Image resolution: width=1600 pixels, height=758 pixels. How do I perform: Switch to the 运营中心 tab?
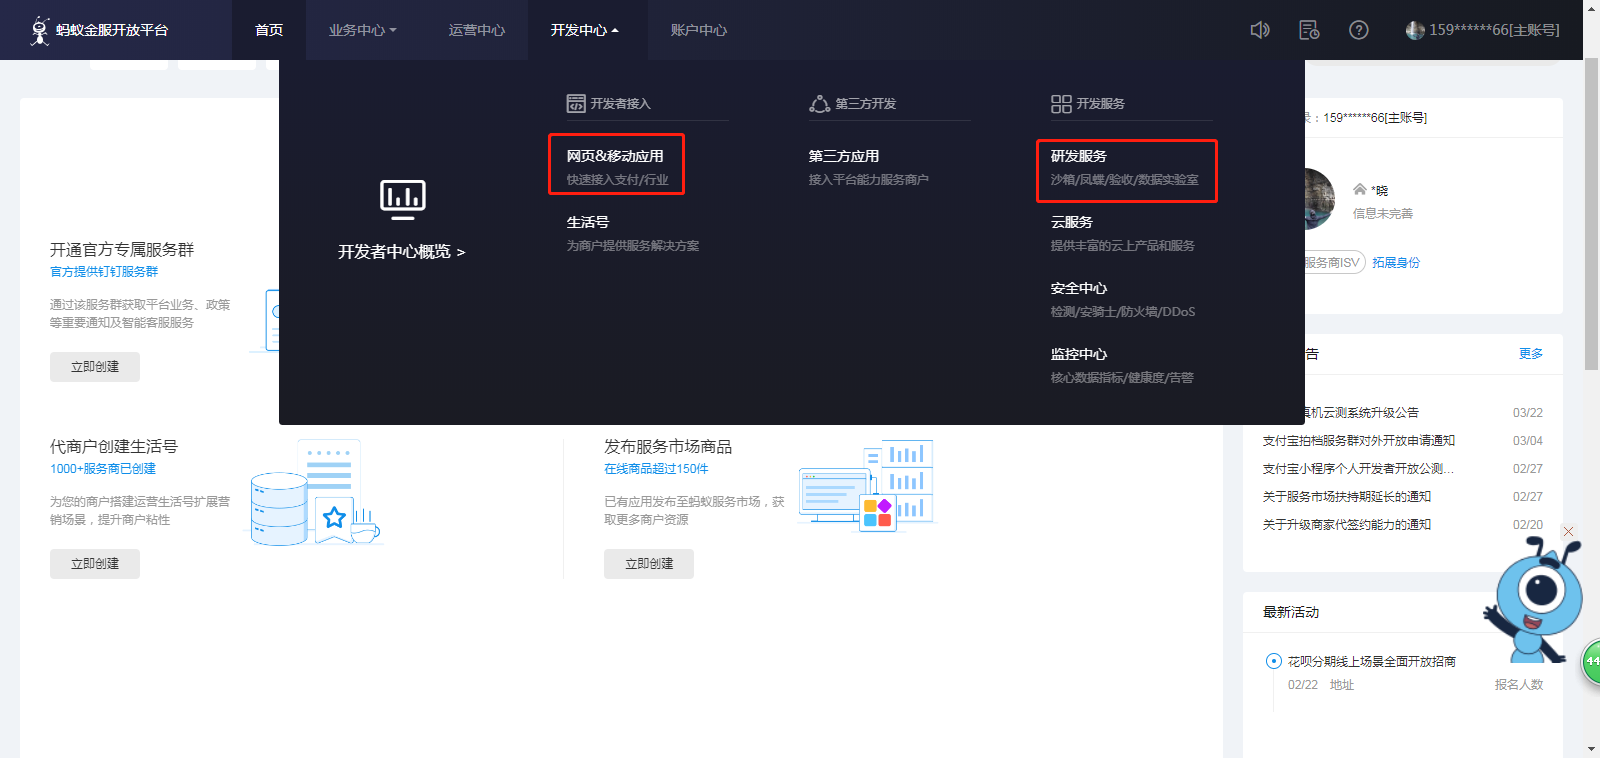pos(477,30)
